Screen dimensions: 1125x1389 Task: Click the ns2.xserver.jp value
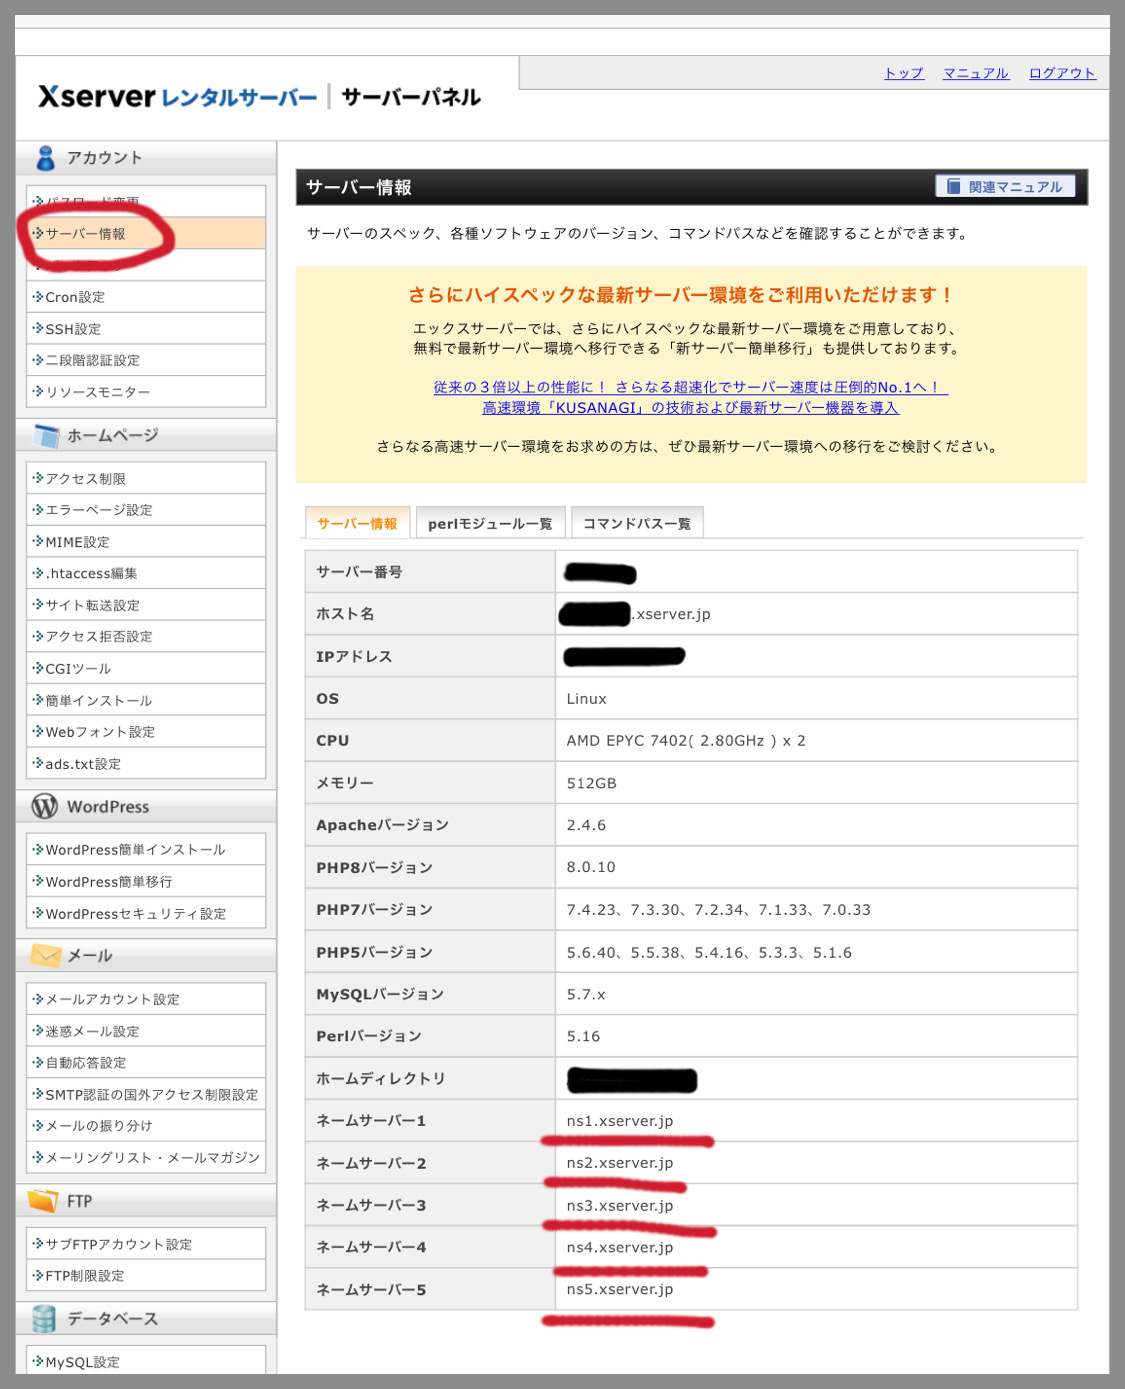(620, 1163)
